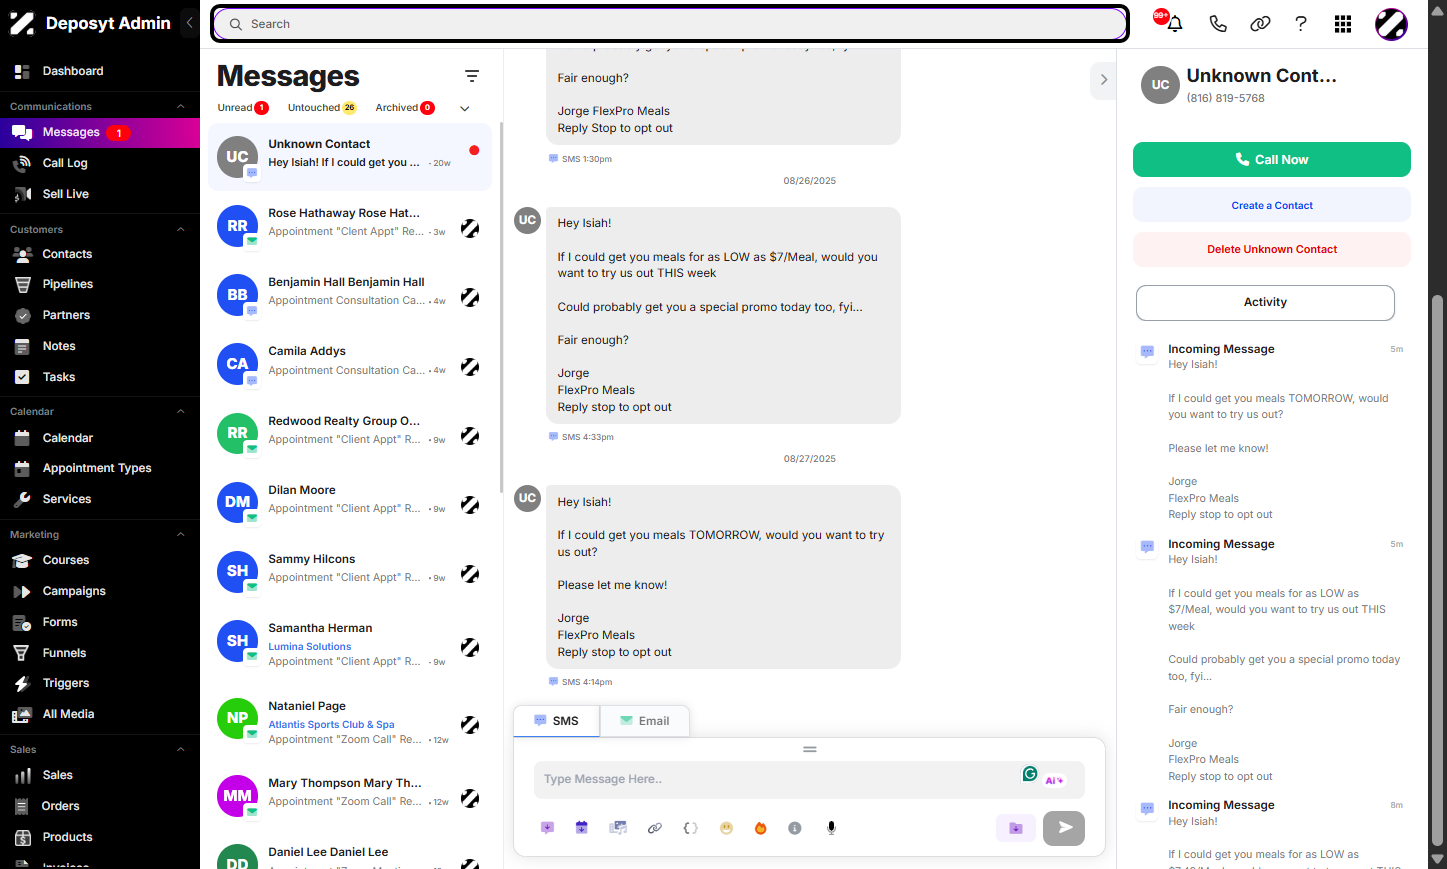Collapse the sidebar with left chevron
This screenshot has width=1447, height=869.
coord(189,22)
